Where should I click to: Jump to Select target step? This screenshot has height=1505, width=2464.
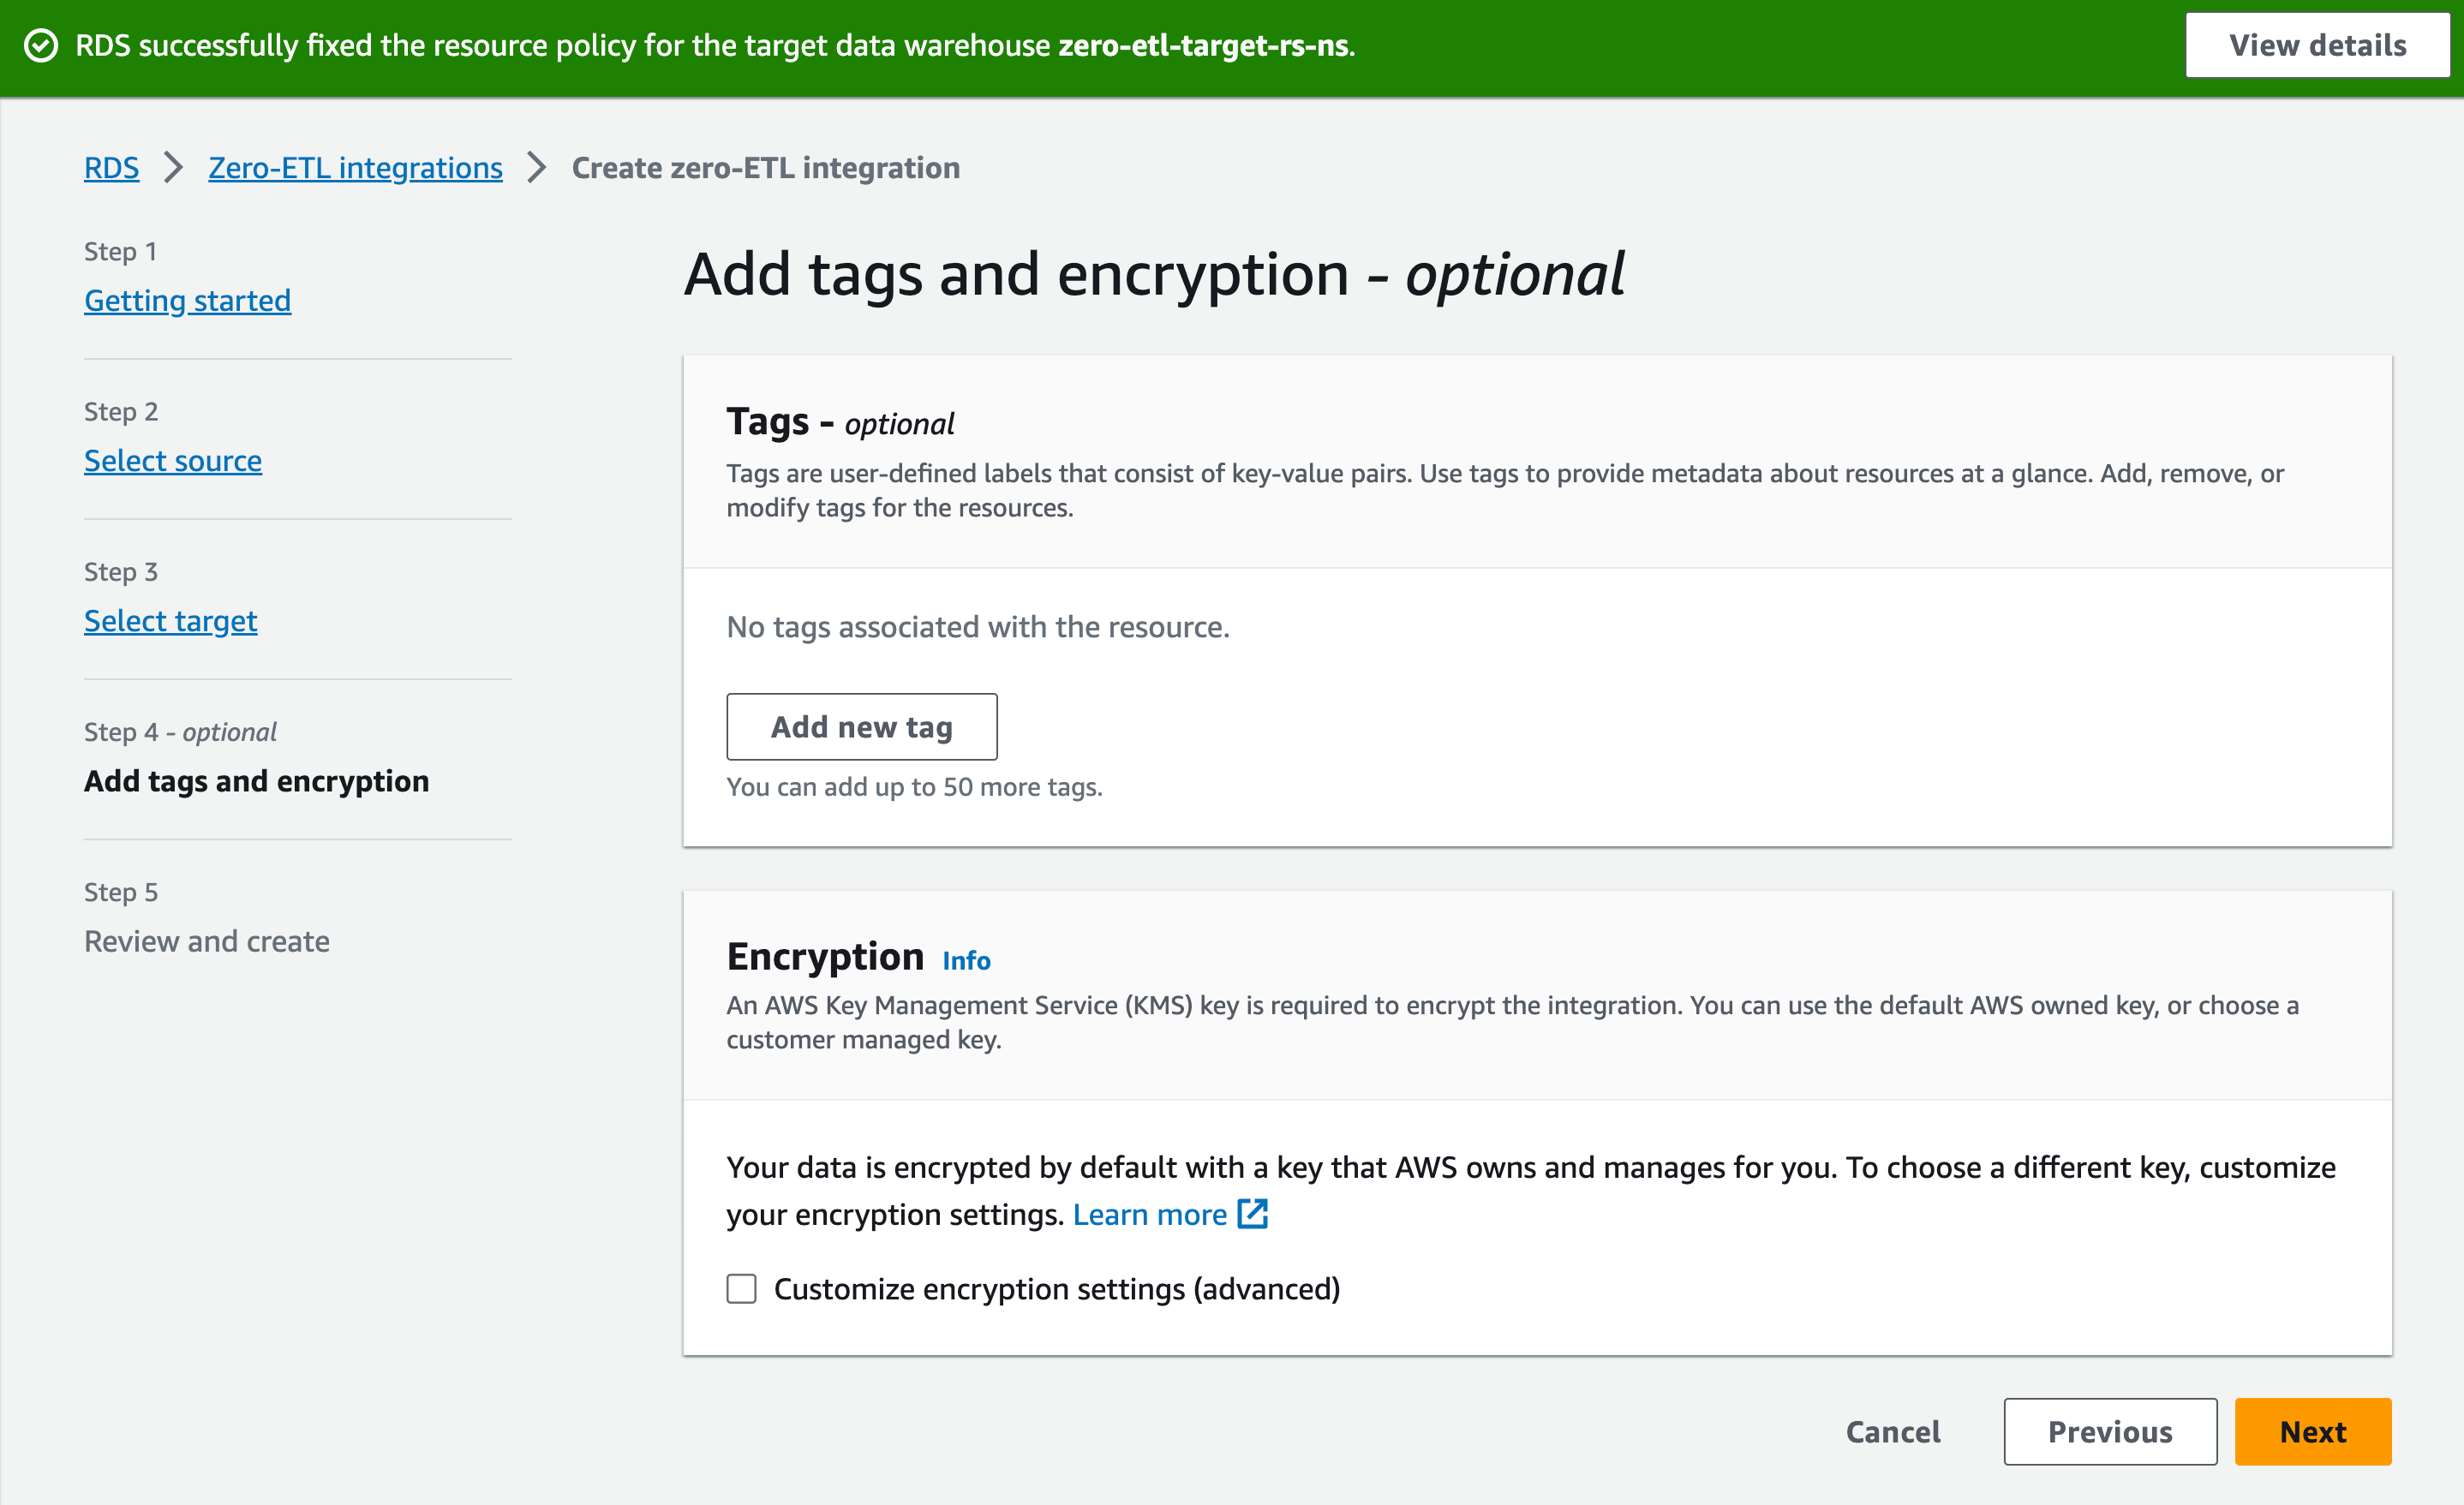coord(170,621)
